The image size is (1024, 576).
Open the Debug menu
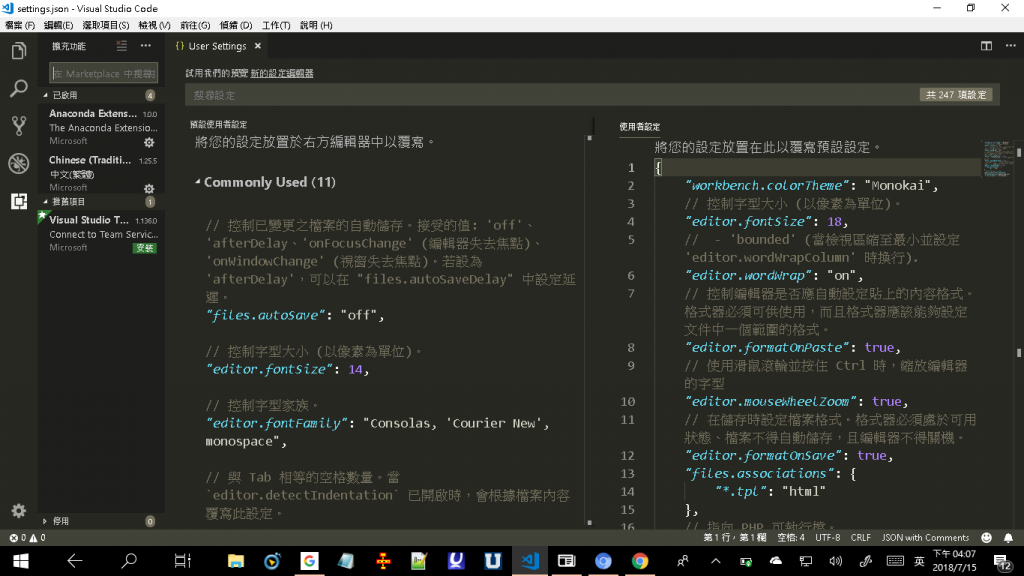[x=236, y=25]
